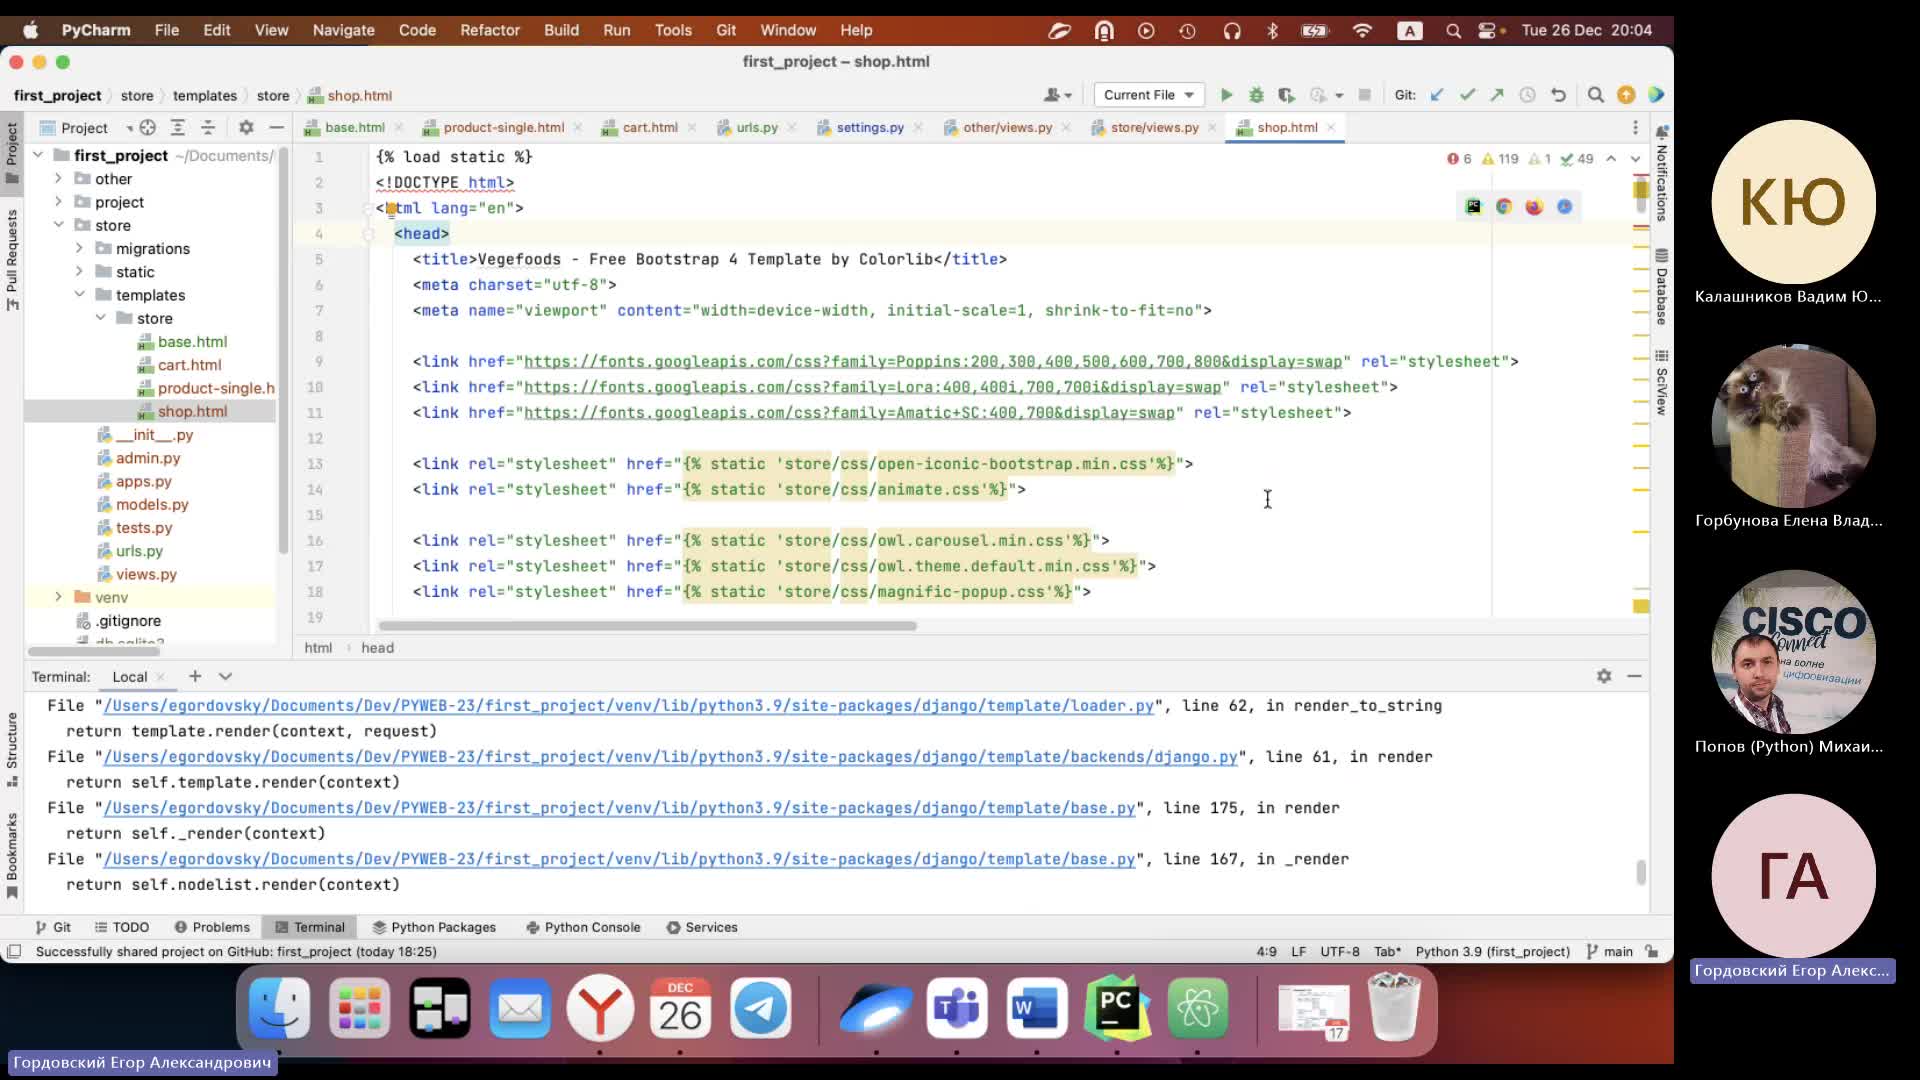Open preview in built-in PyCharm browser icon
The height and width of the screenshot is (1080, 1920).
(x=1473, y=207)
